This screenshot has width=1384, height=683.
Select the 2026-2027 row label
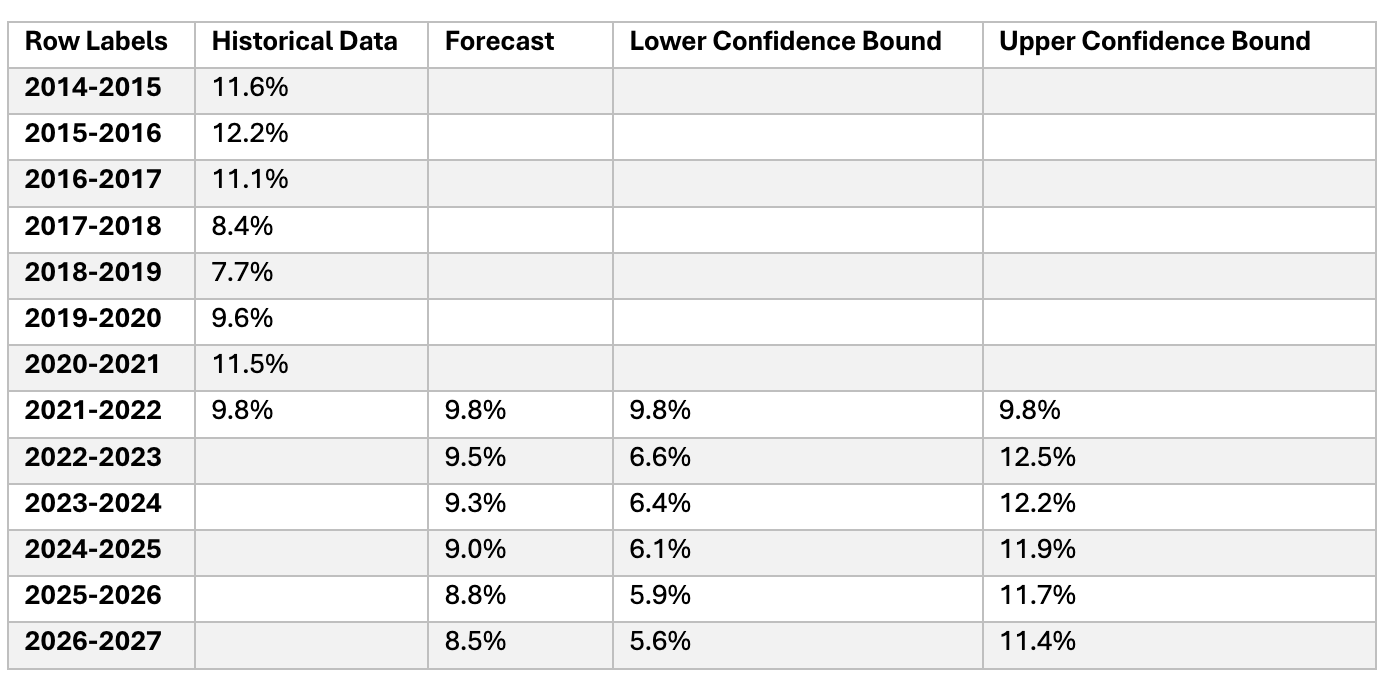[101, 641]
